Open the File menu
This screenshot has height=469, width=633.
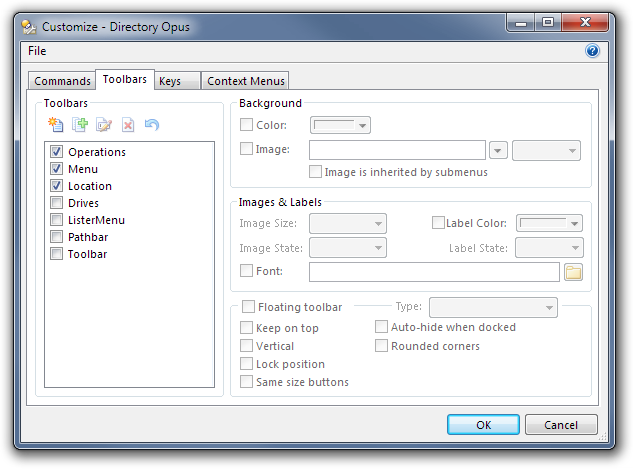[37, 51]
